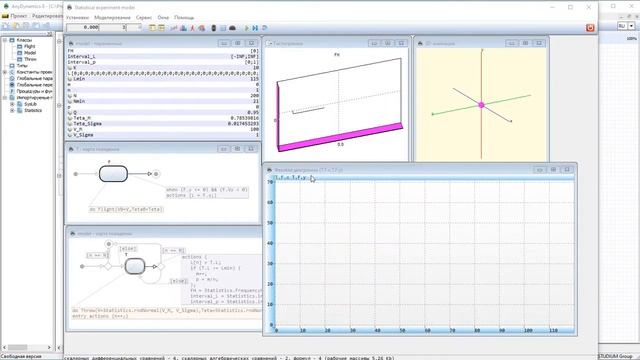Collapse the Классы tree node
Image resolution: width=640 pixels, height=360 pixels.
[5, 40]
